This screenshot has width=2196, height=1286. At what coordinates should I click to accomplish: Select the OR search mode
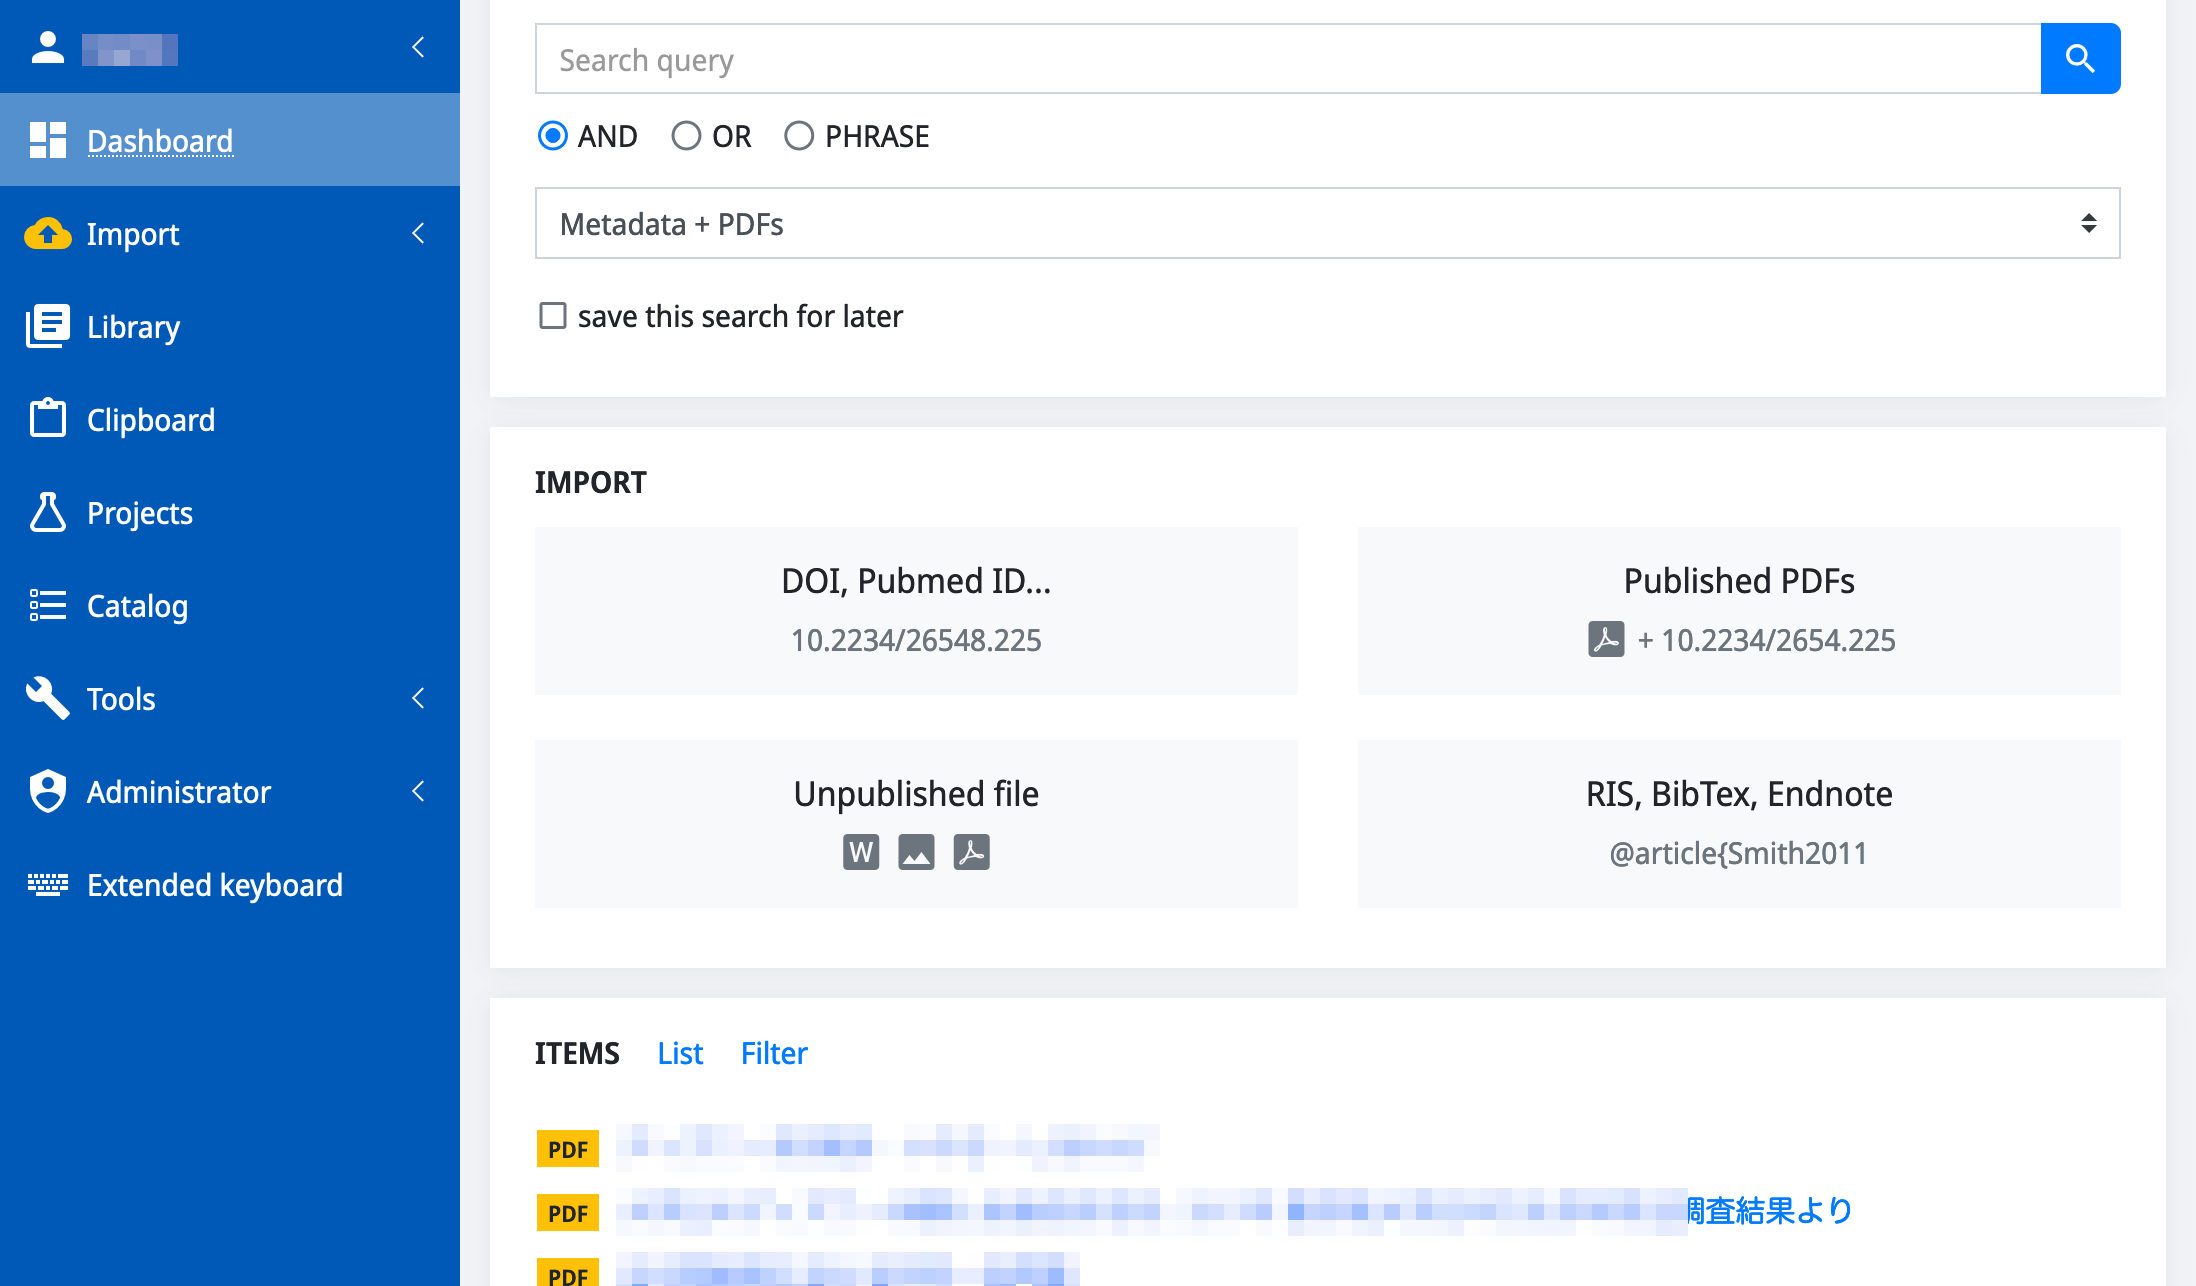pyautogui.click(x=686, y=136)
